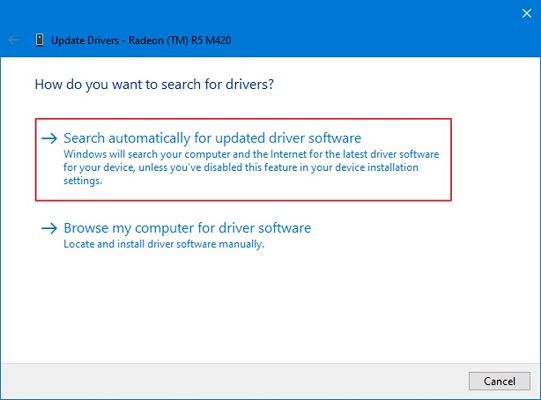Click the device icon in title bar
This screenshot has height=400, width=541.
pyautogui.click(x=40, y=40)
